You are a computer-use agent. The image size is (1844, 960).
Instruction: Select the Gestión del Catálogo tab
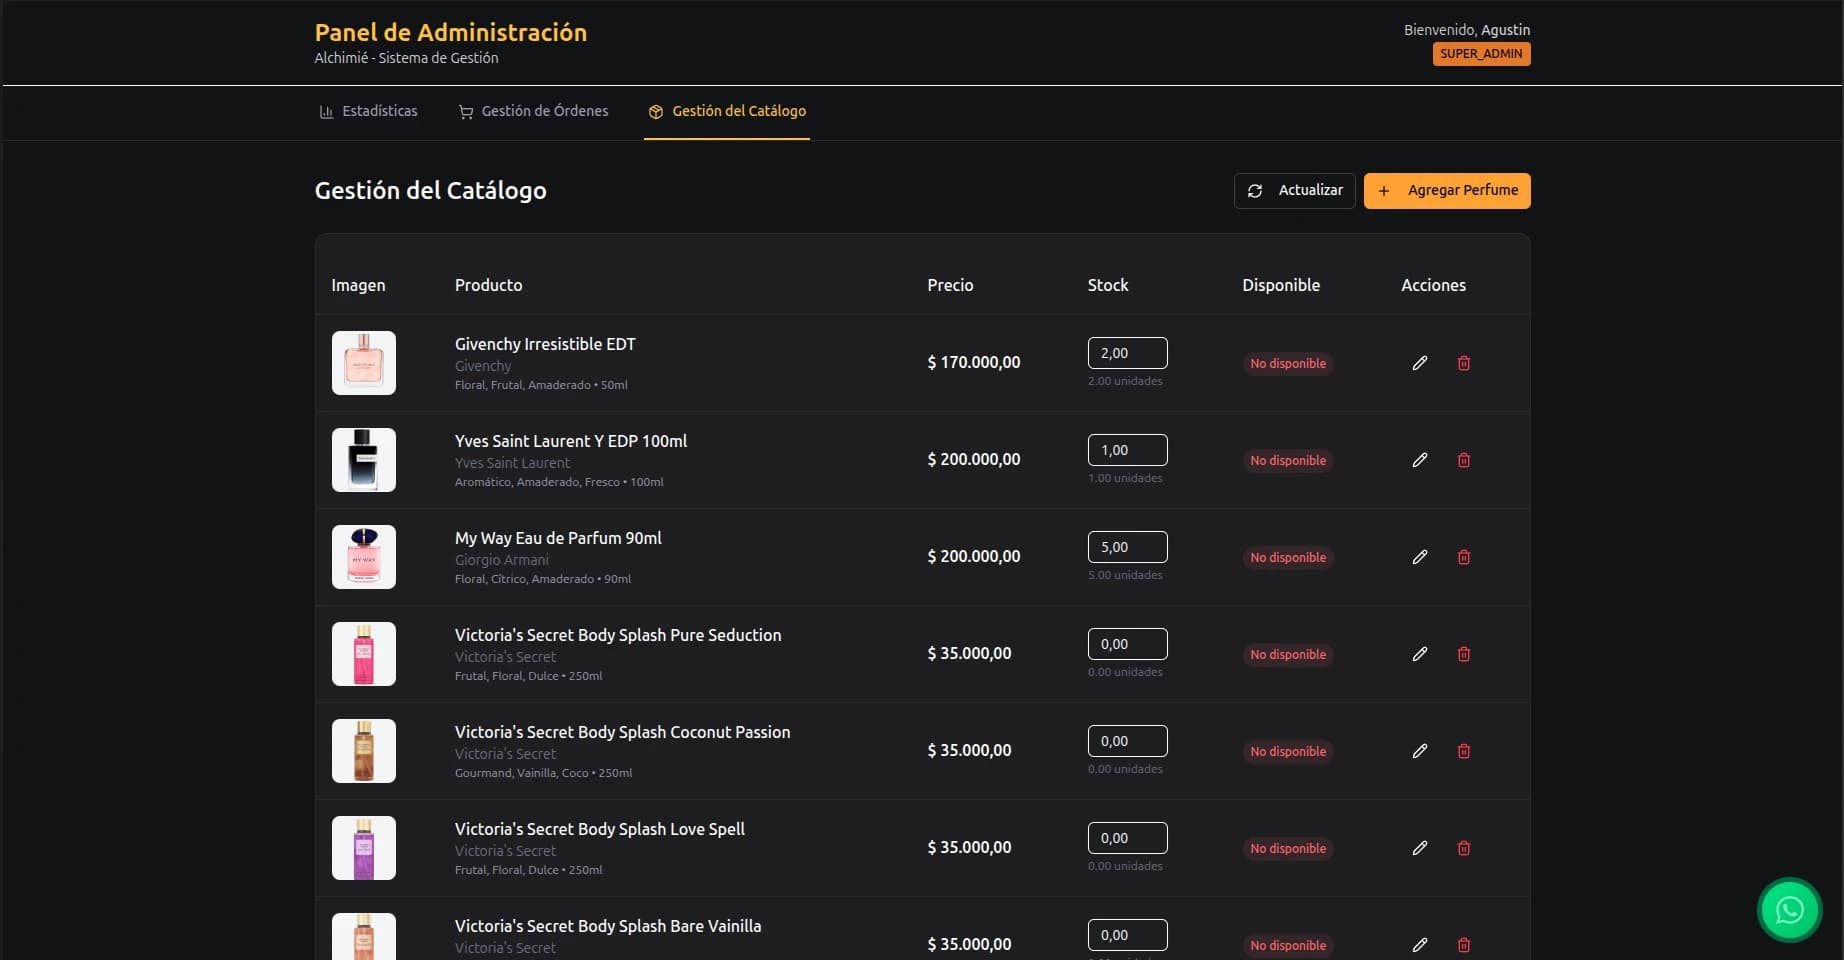coord(727,111)
